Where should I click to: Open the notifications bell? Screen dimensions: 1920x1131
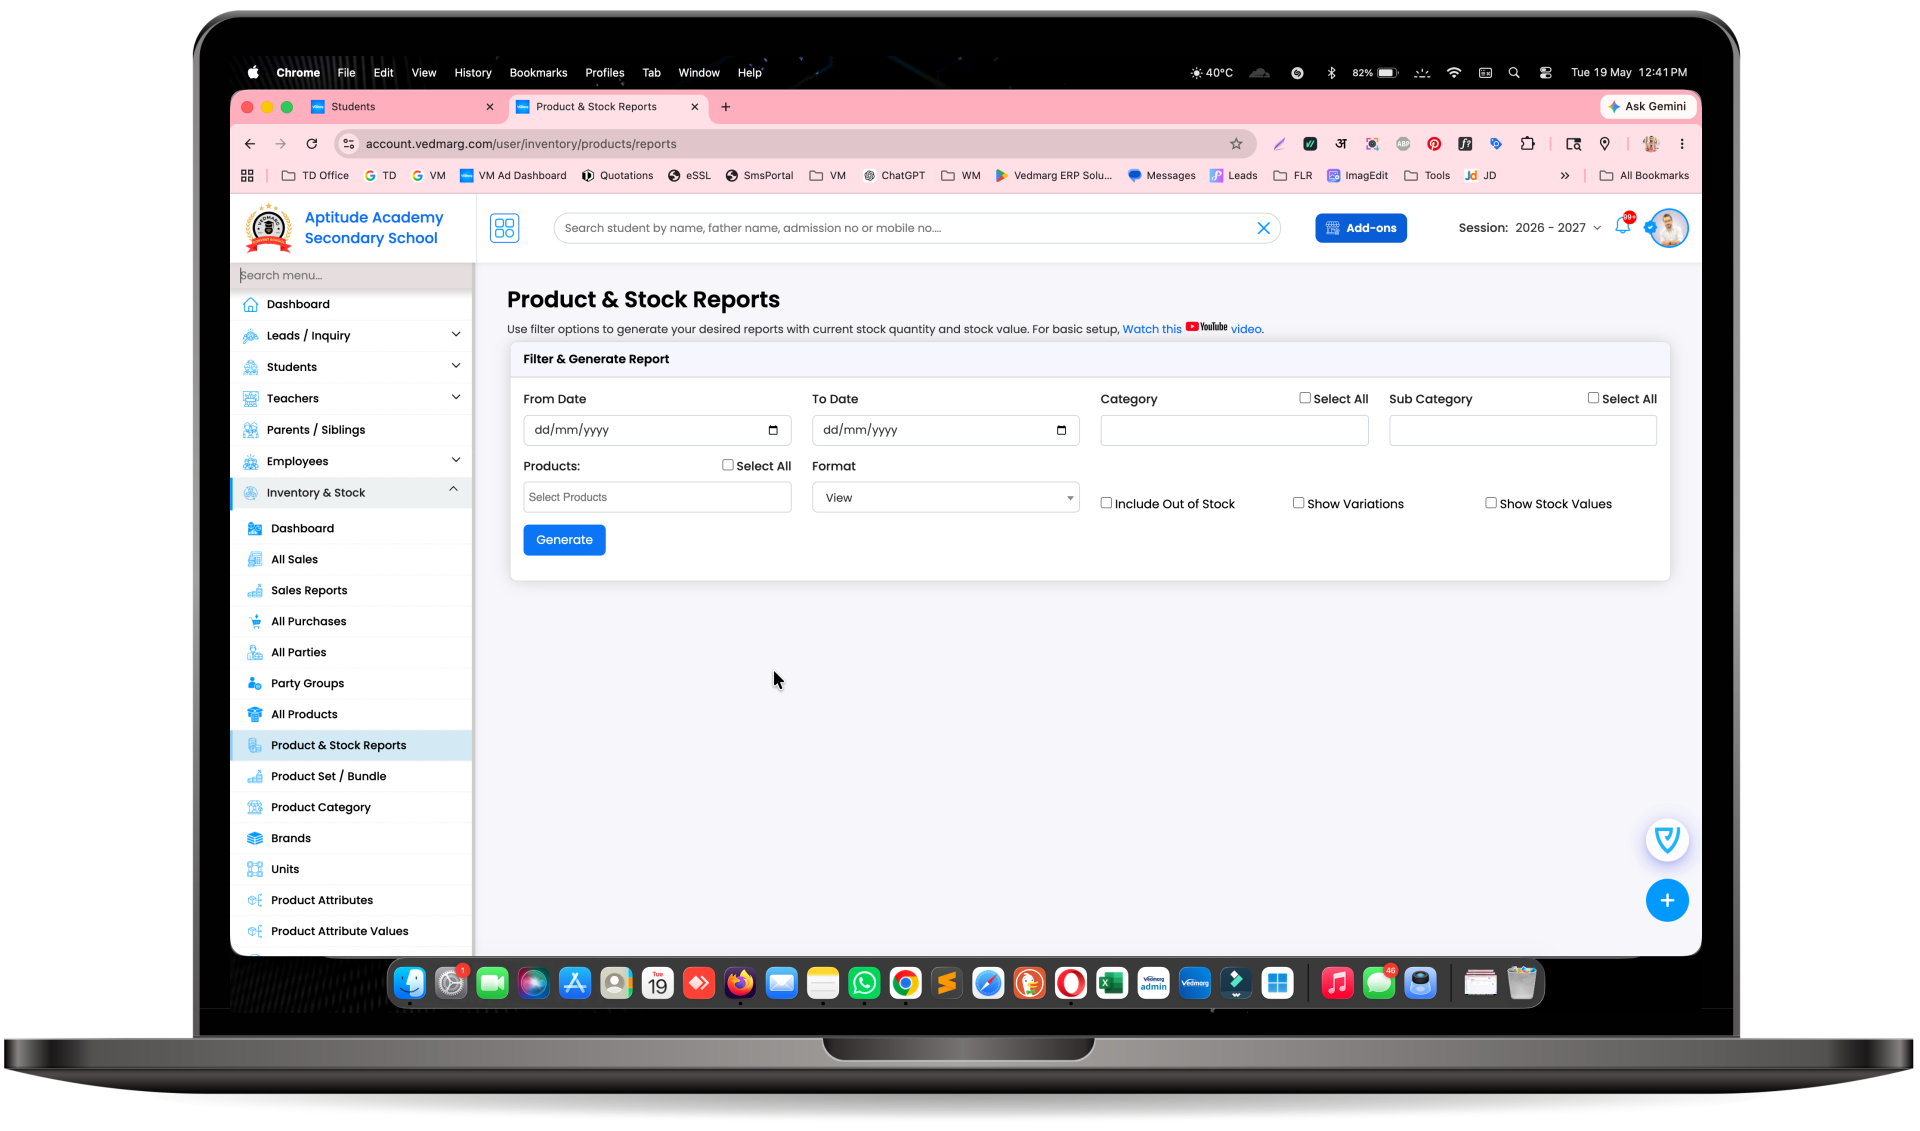coord(1623,226)
